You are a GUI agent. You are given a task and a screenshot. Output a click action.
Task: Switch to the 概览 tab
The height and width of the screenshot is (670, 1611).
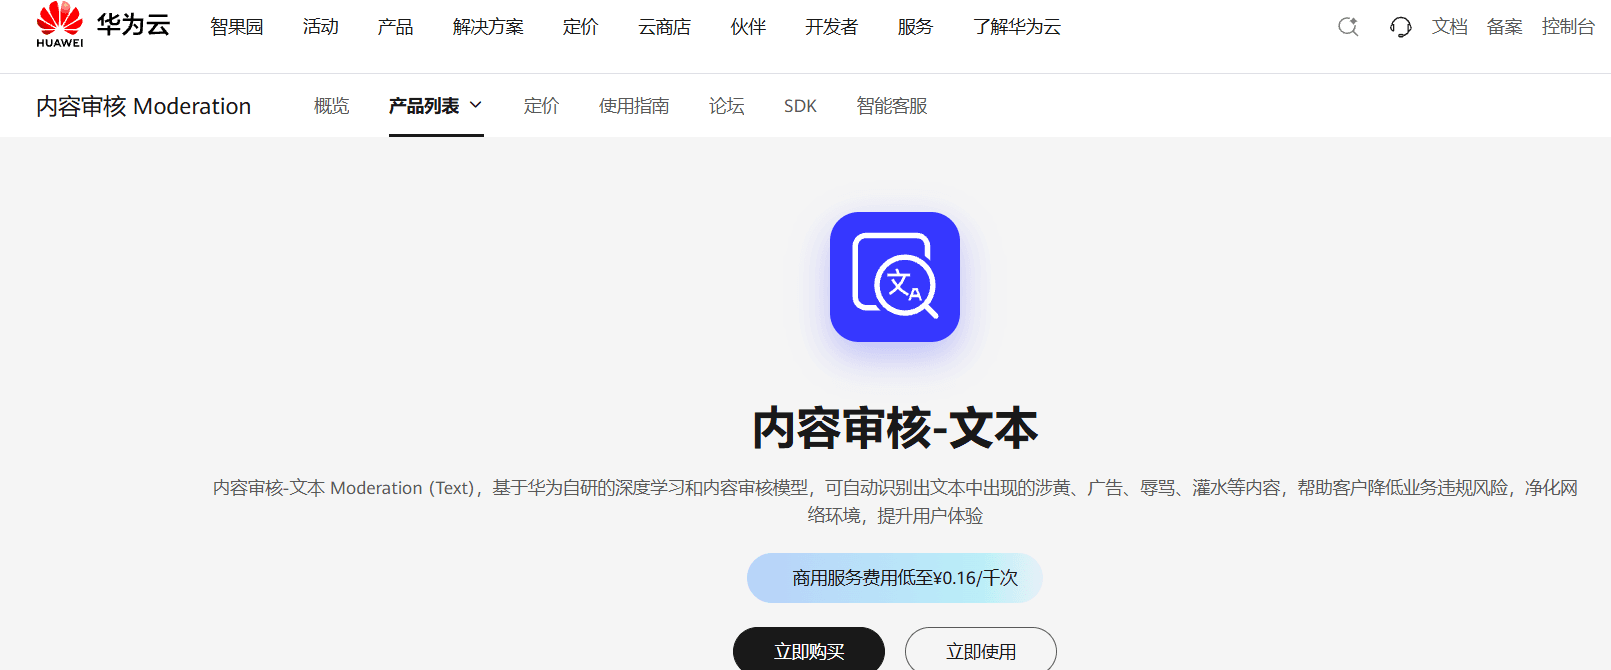pyautogui.click(x=332, y=106)
